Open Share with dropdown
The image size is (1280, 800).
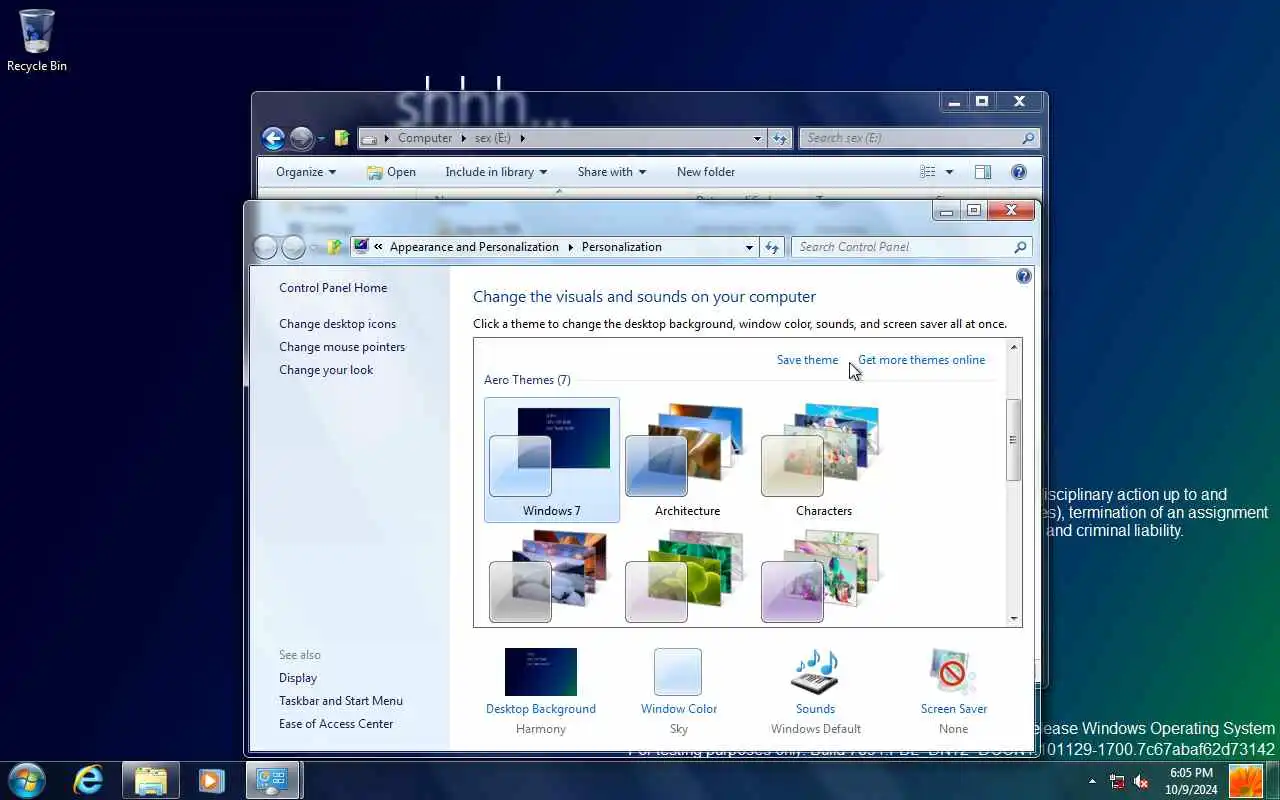(611, 172)
